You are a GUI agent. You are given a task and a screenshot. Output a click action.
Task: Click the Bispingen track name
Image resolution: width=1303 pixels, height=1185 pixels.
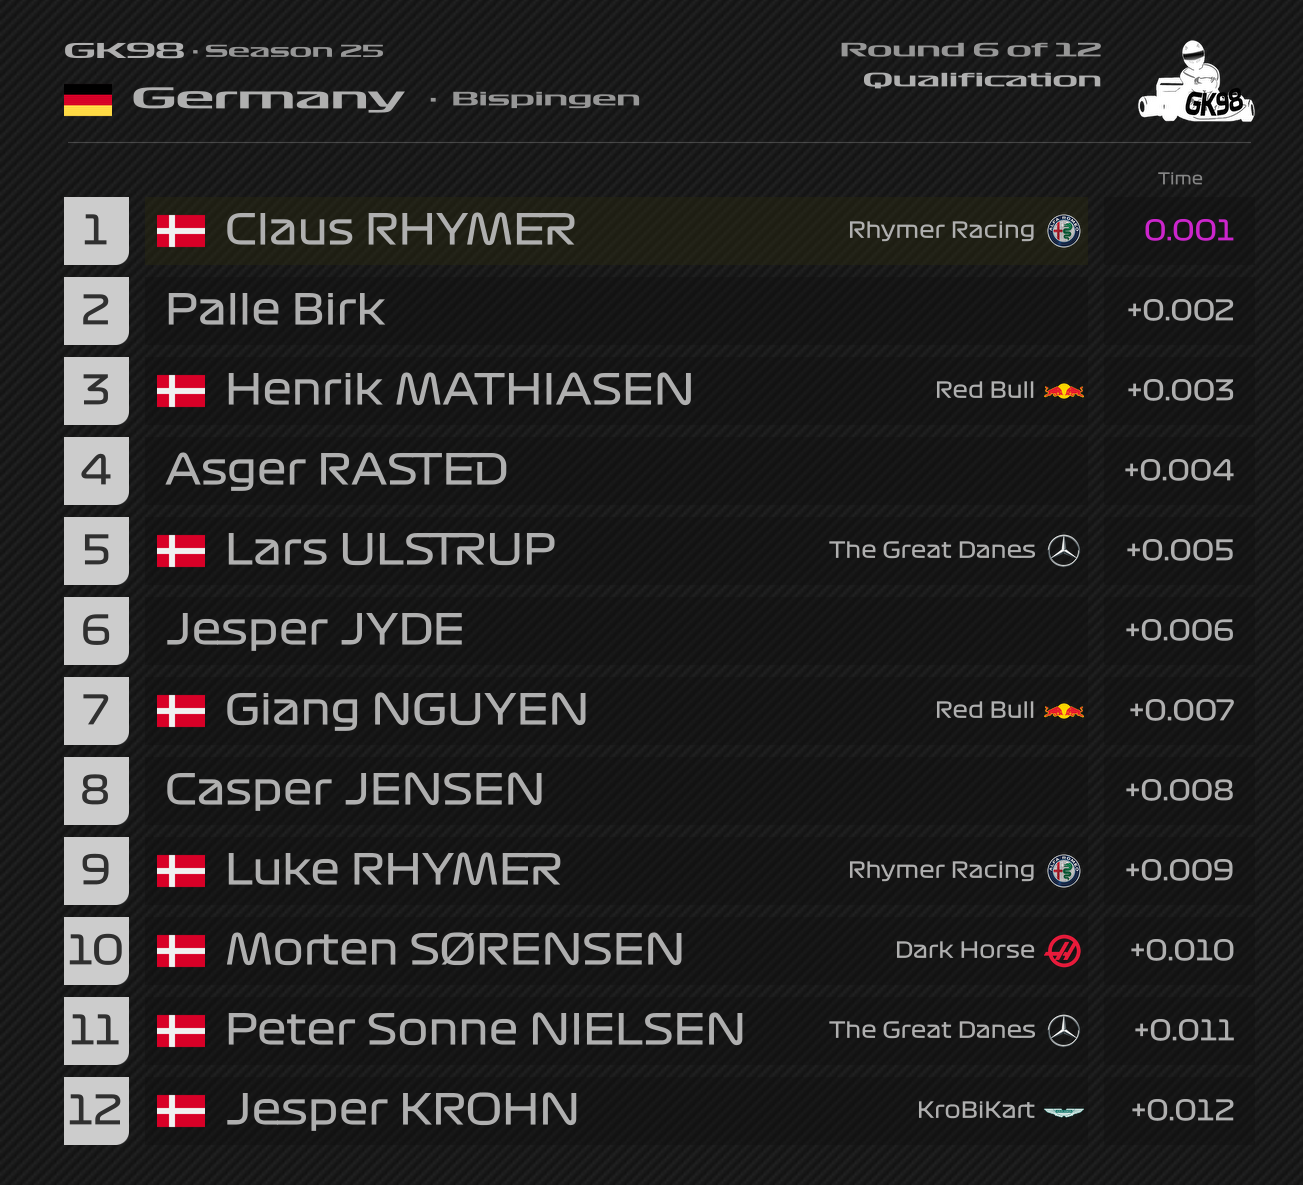[545, 99]
